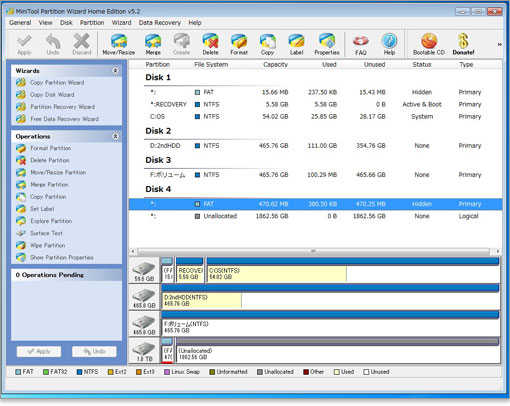
Task: Select the D:2ndHDD partition row
Action: 315,146
